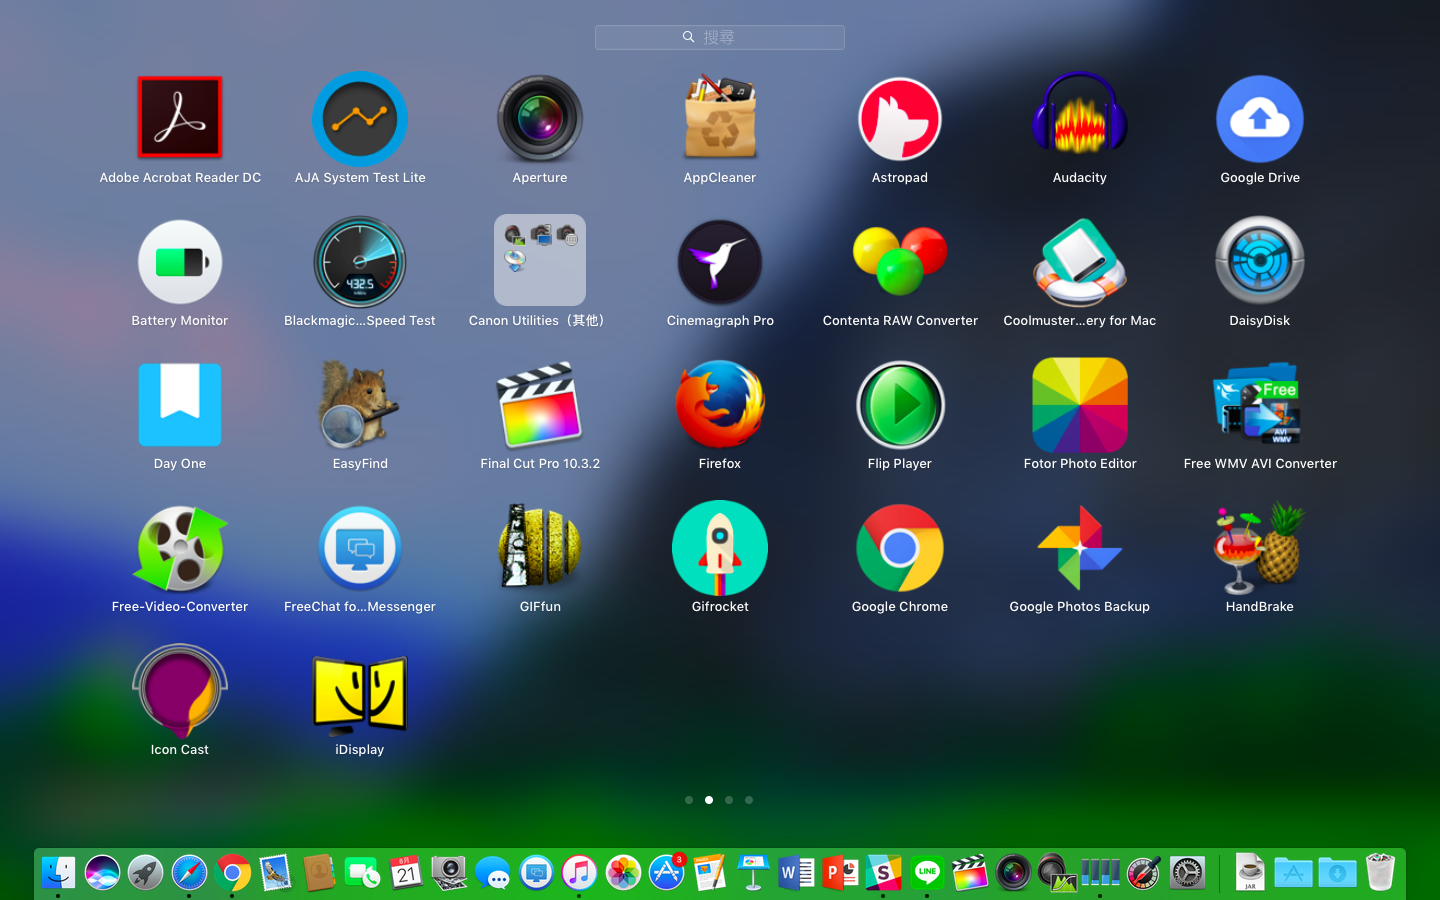This screenshot has width=1440, height=900.
Task: Open Google Chrome from the Launchpad grid
Action: (x=900, y=548)
